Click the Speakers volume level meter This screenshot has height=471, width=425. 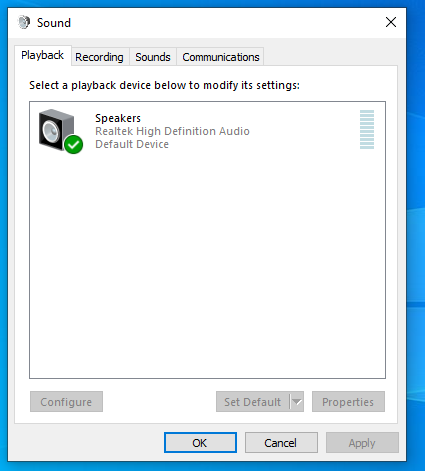coord(367,130)
